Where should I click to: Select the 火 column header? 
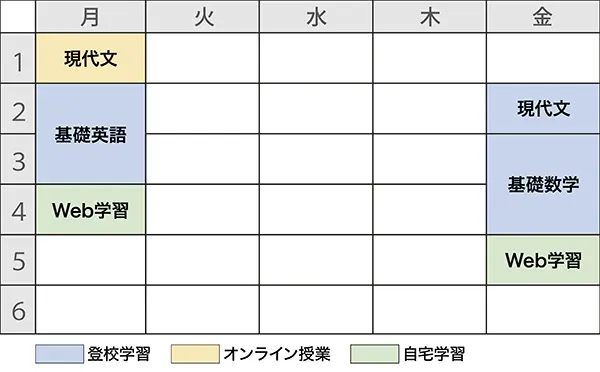[202, 16]
